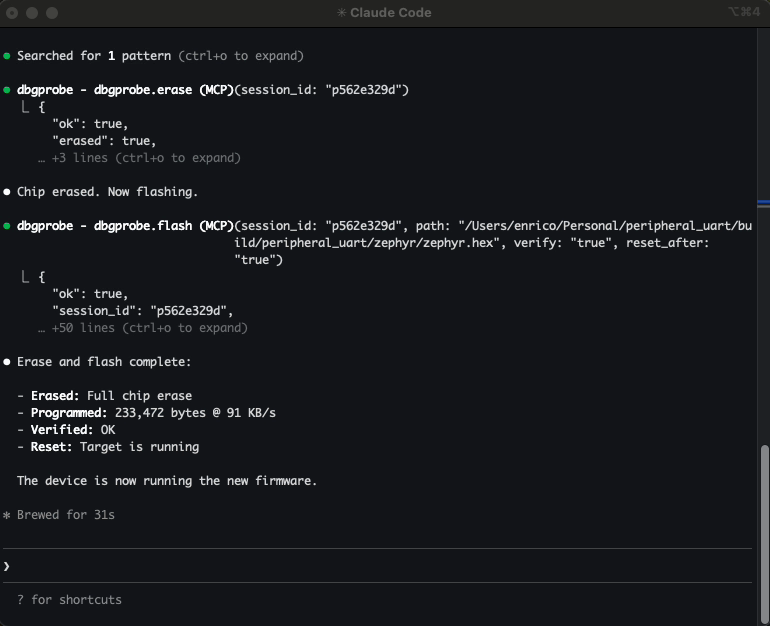Image resolution: width=770 pixels, height=626 pixels.
Task: Click the '? for shortcuts' hint
Action: [69, 600]
